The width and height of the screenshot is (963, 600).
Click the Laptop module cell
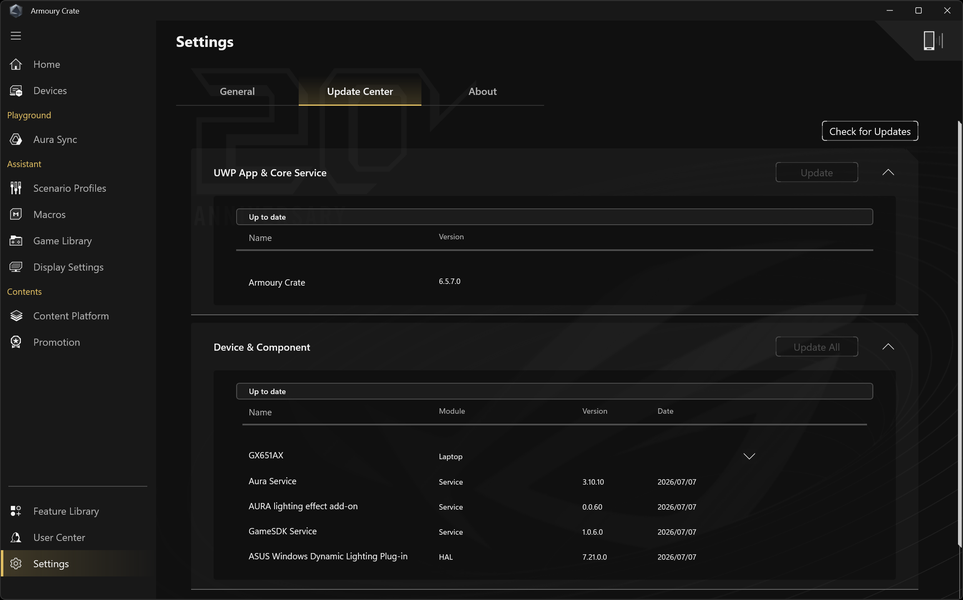pos(451,456)
